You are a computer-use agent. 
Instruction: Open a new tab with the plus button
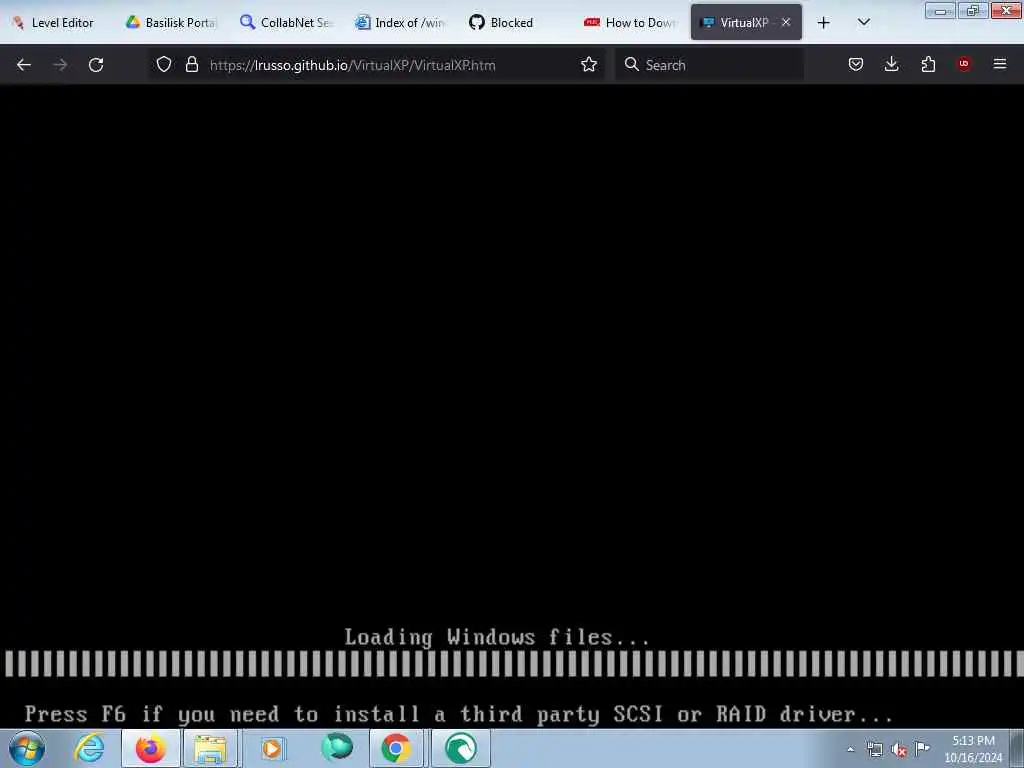click(x=824, y=23)
